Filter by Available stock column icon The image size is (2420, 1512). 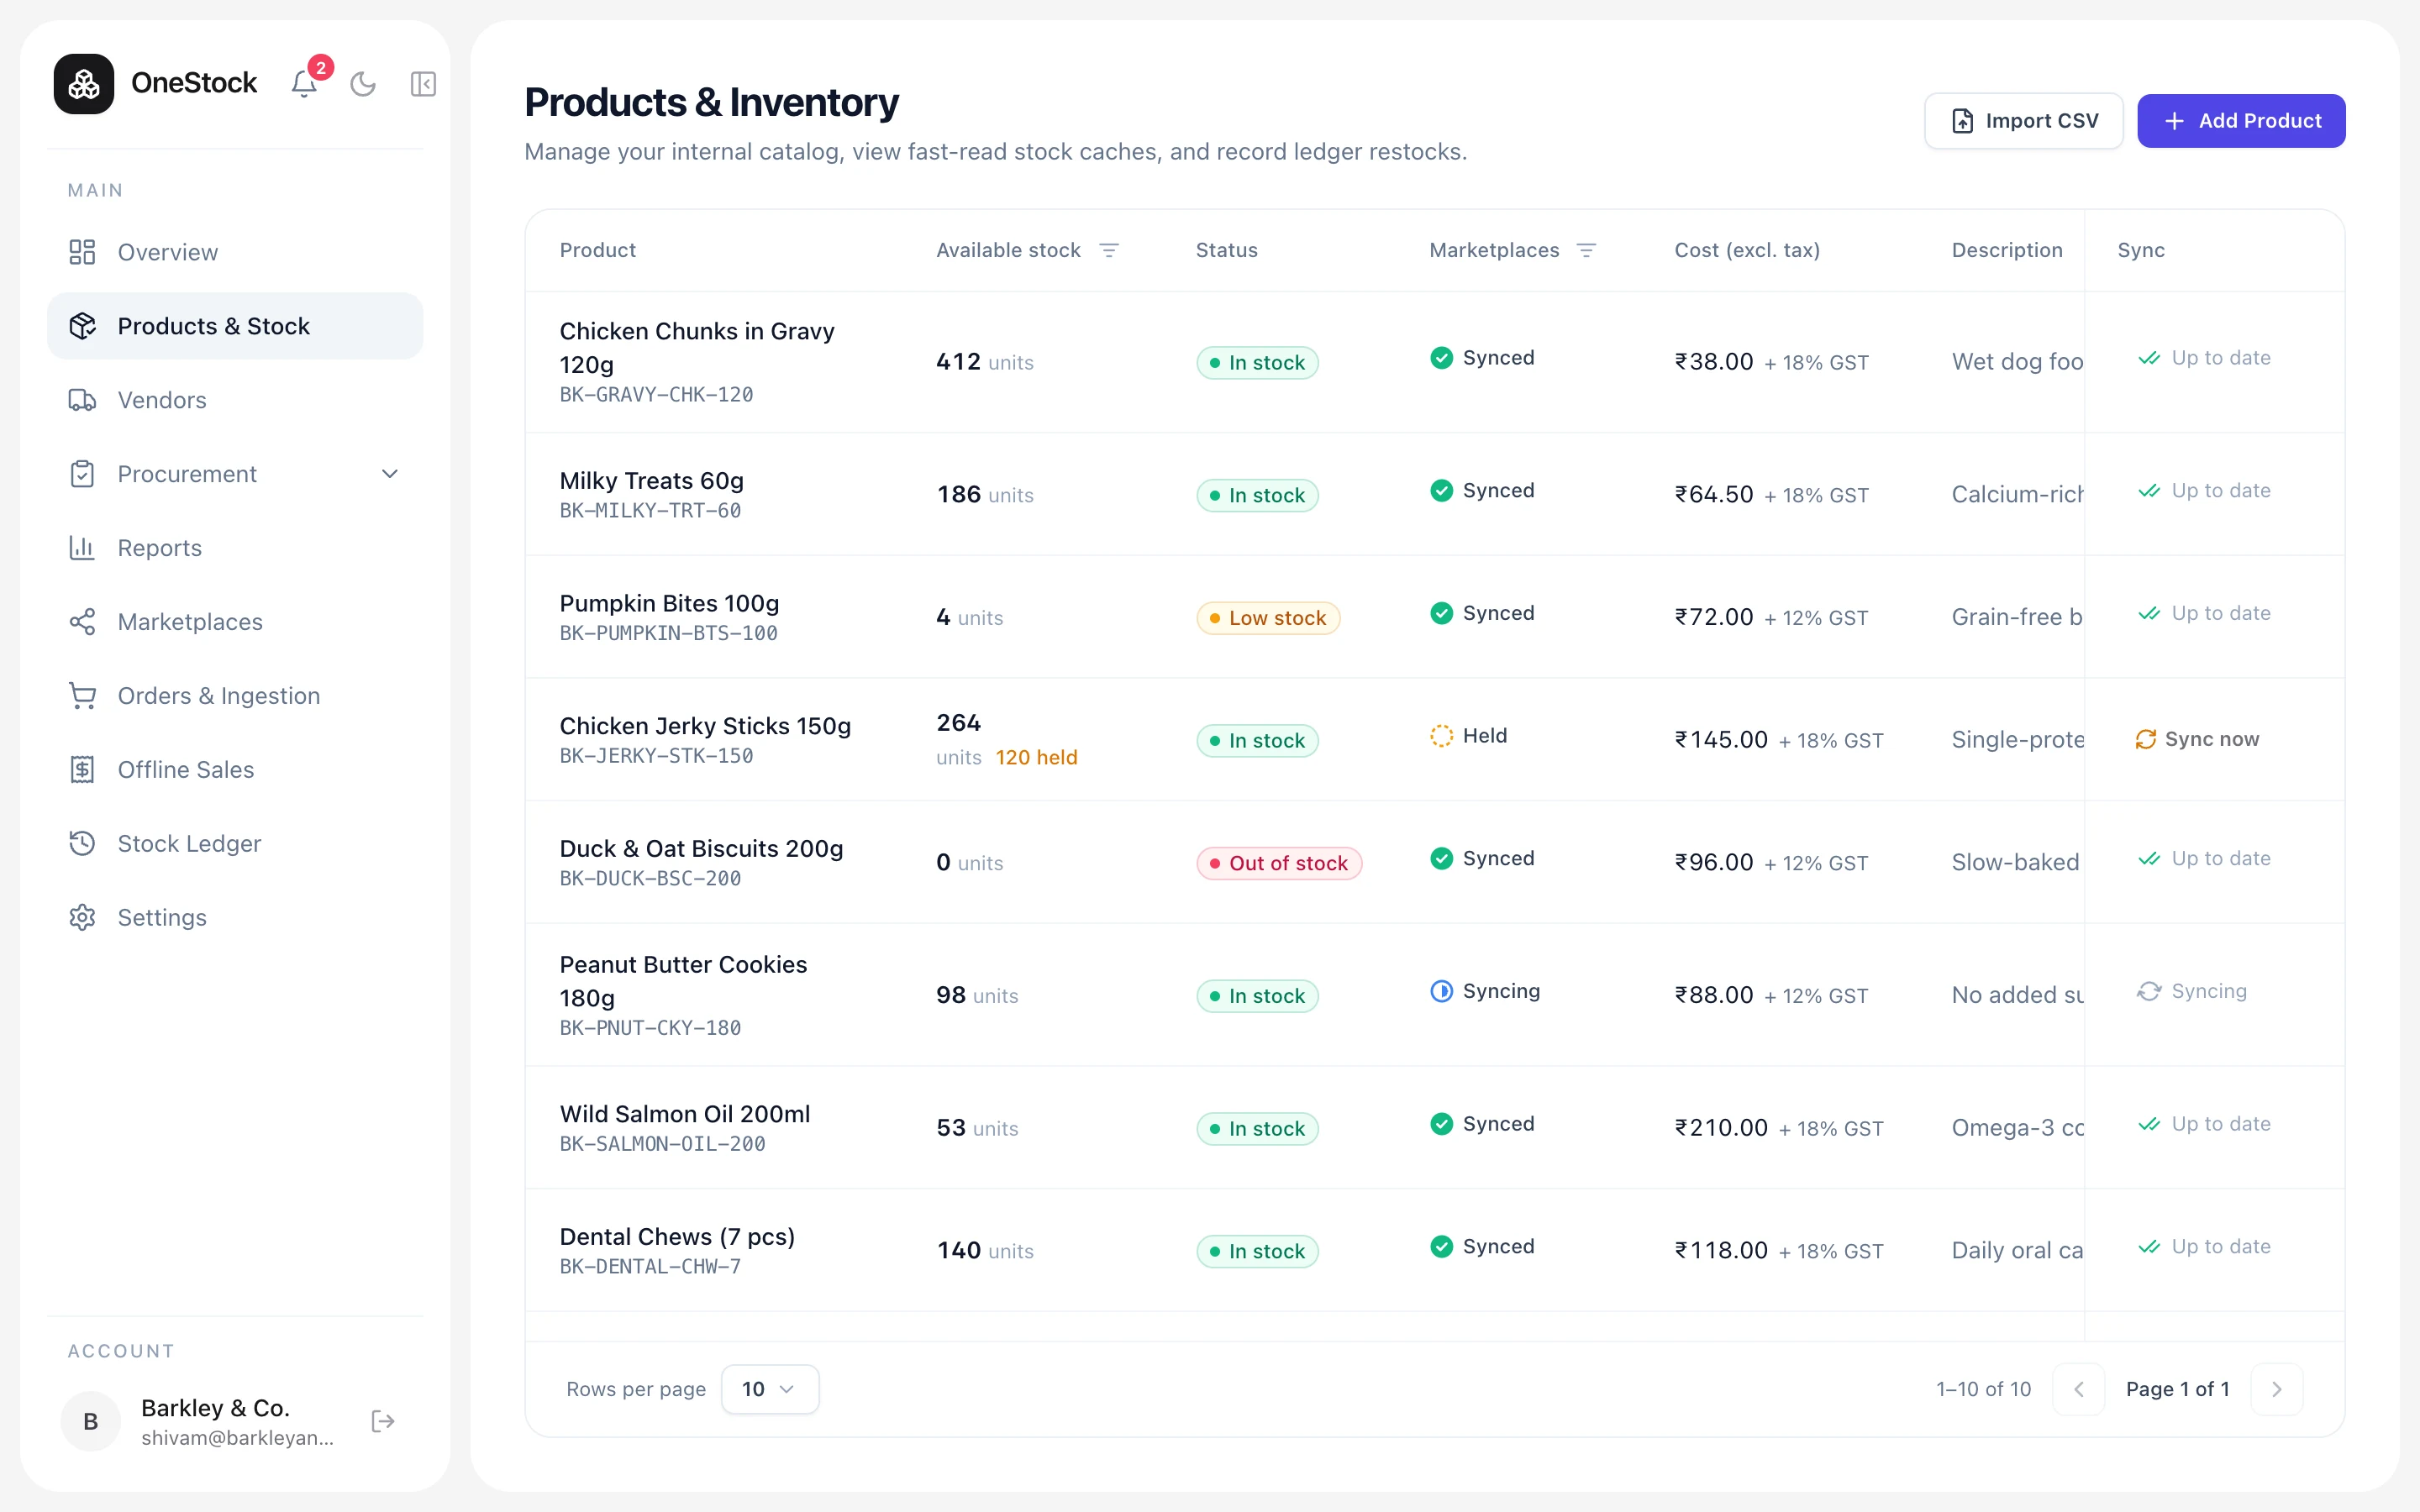click(x=1109, y=250)
